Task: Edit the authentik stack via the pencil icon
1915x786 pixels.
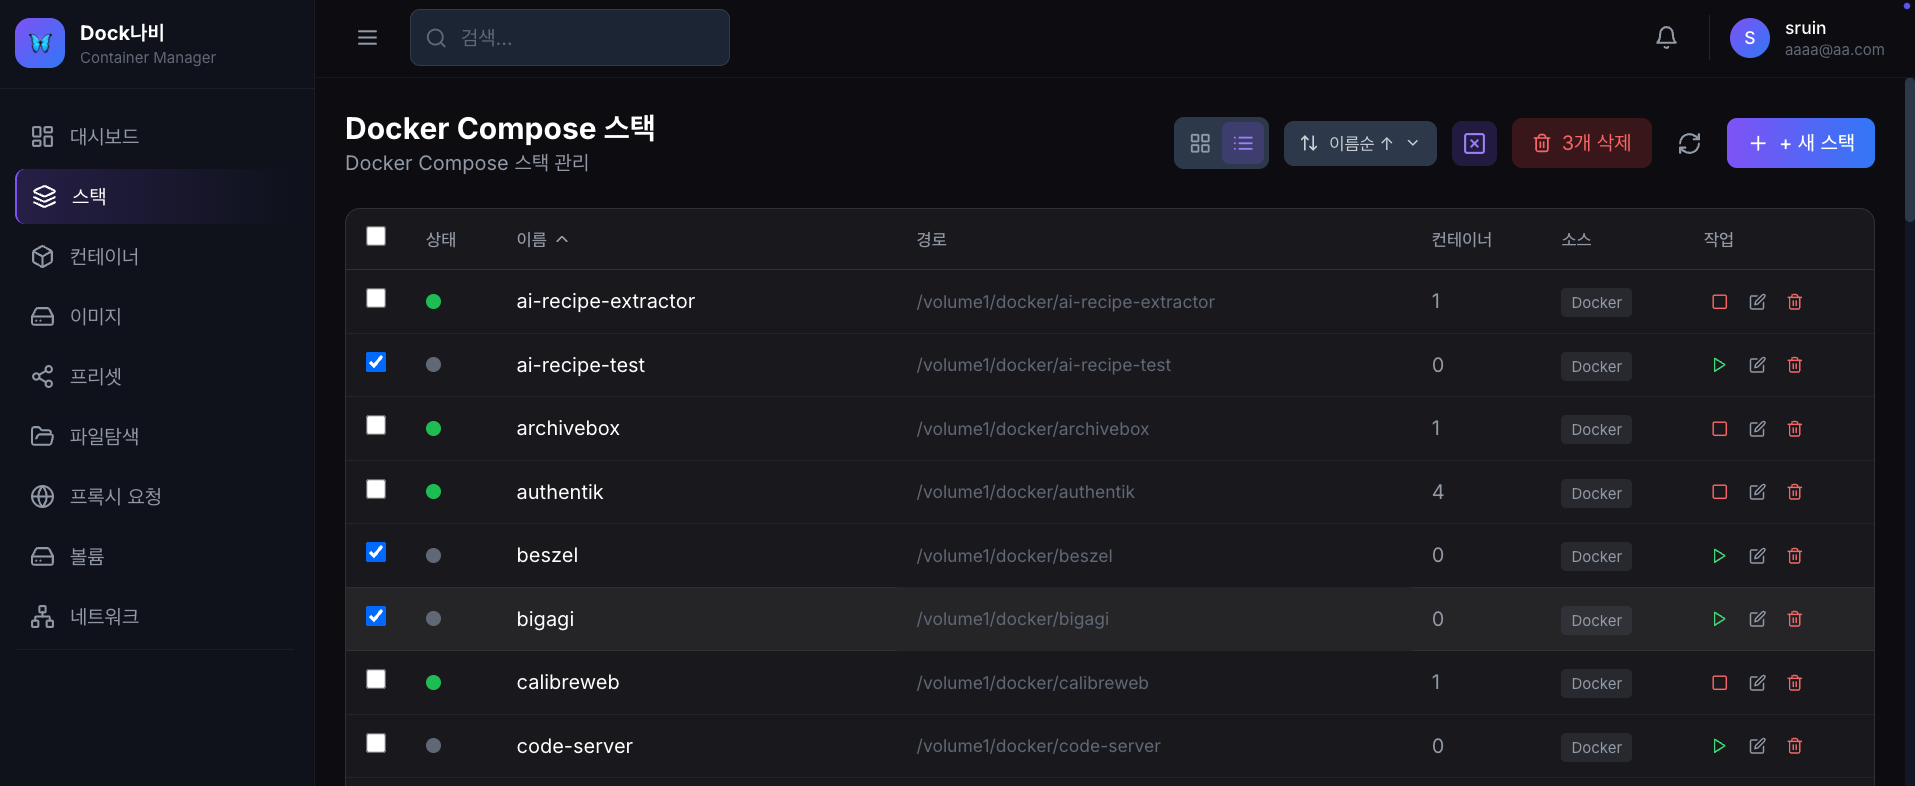Action: coord(1757,492)
